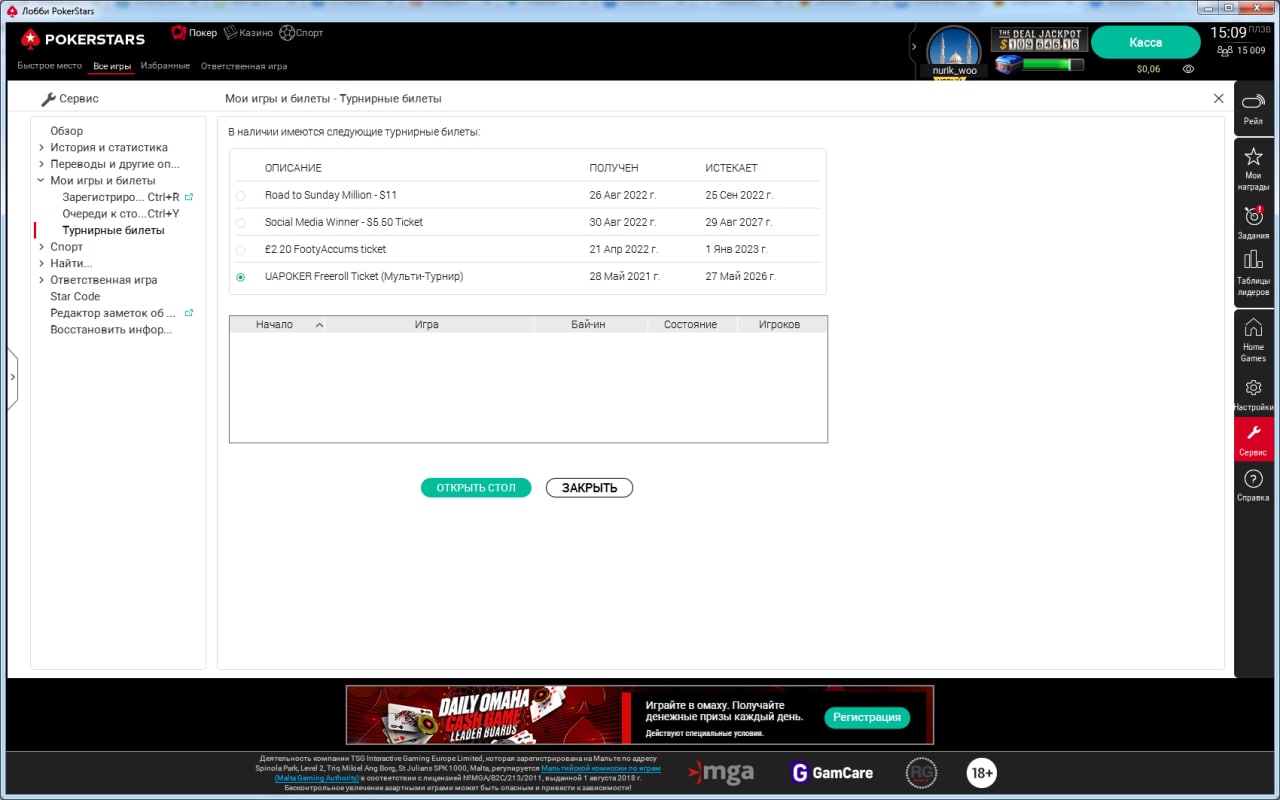
Task: Click the PokerStars logo
Action: [x=83, y=39]
